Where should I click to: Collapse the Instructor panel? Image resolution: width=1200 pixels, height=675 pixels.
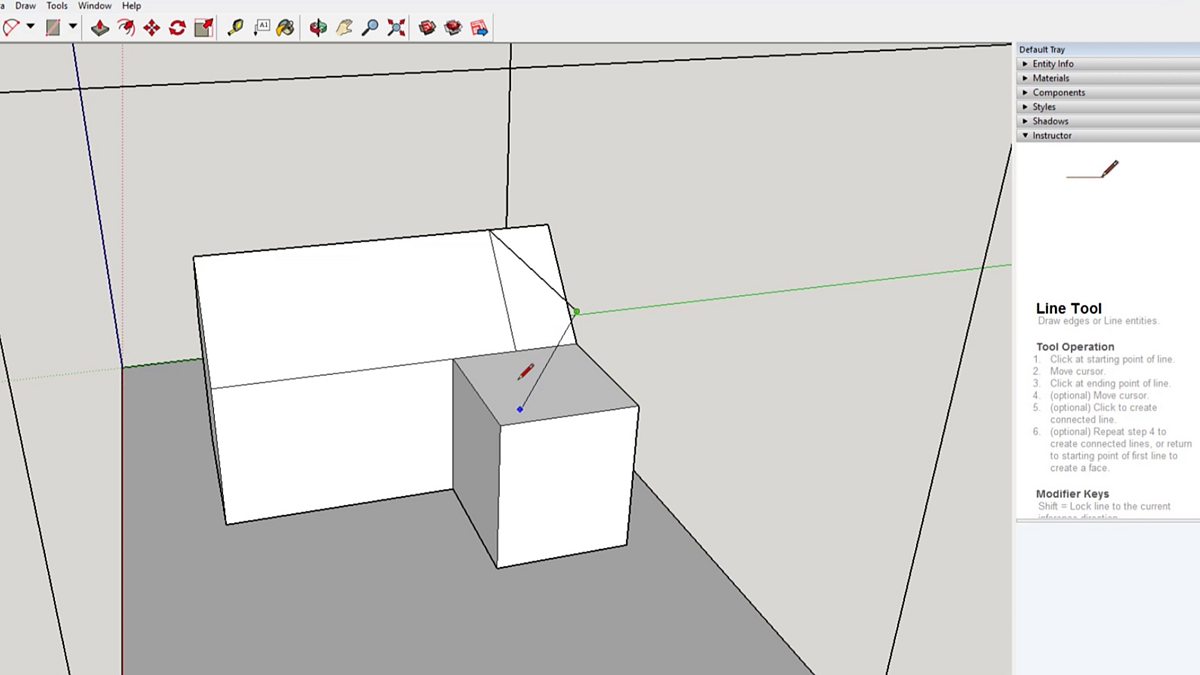coord(1051,135)
